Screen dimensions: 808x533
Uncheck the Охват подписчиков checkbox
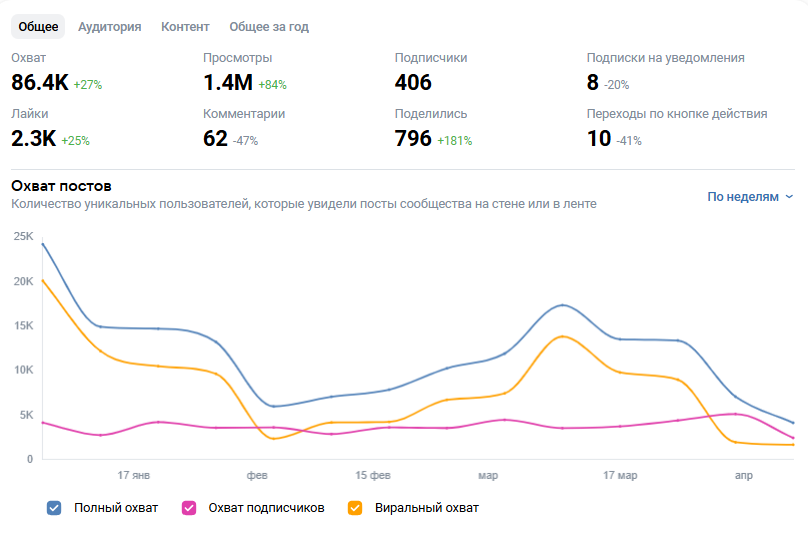(x=189, y=508)
